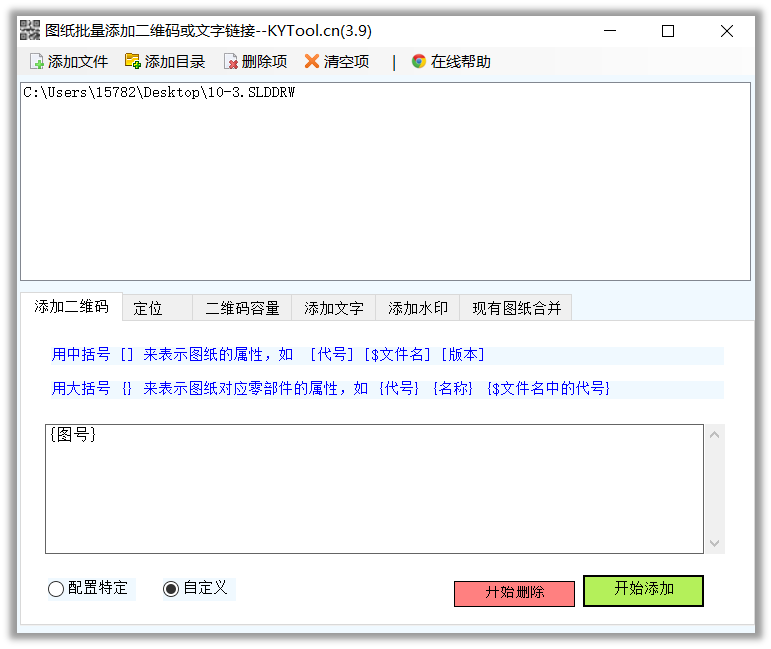Switch to the 添加二维码 tab
This screenshot has height=649, width=771.
click(x=71, y=306)
